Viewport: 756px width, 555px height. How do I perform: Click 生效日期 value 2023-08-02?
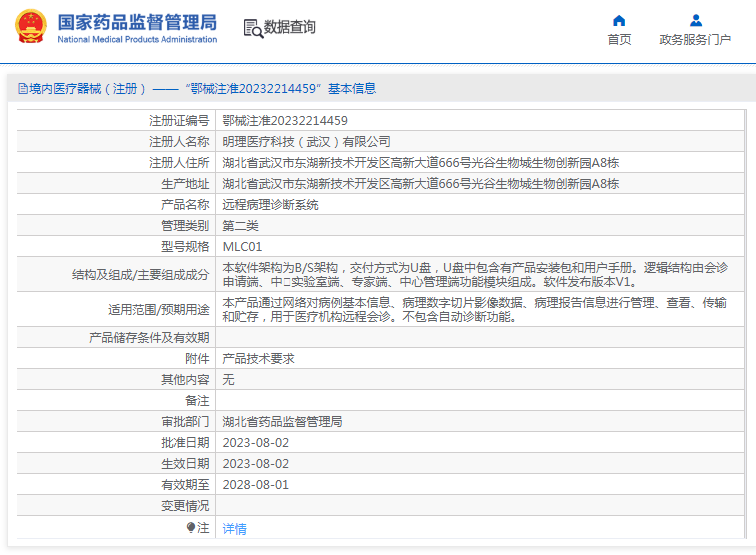tap(256, 464)
